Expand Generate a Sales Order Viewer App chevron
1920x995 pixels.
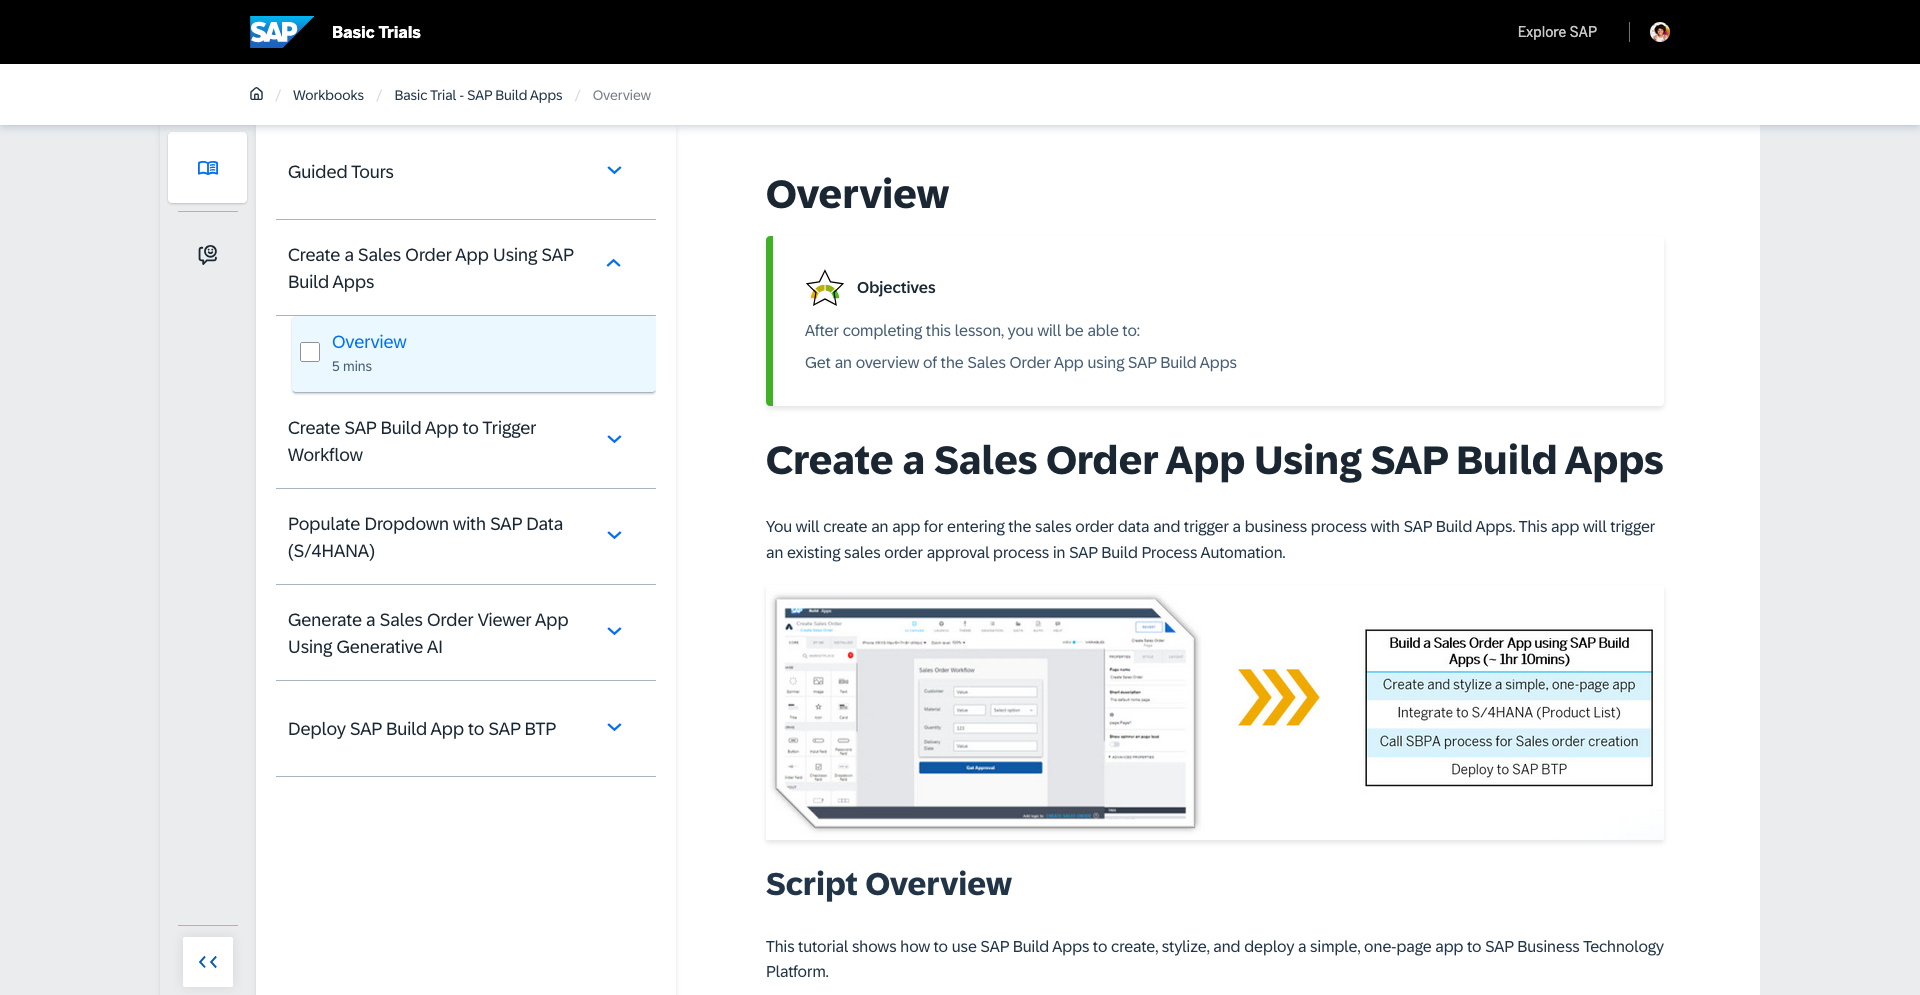click(614, 631)
